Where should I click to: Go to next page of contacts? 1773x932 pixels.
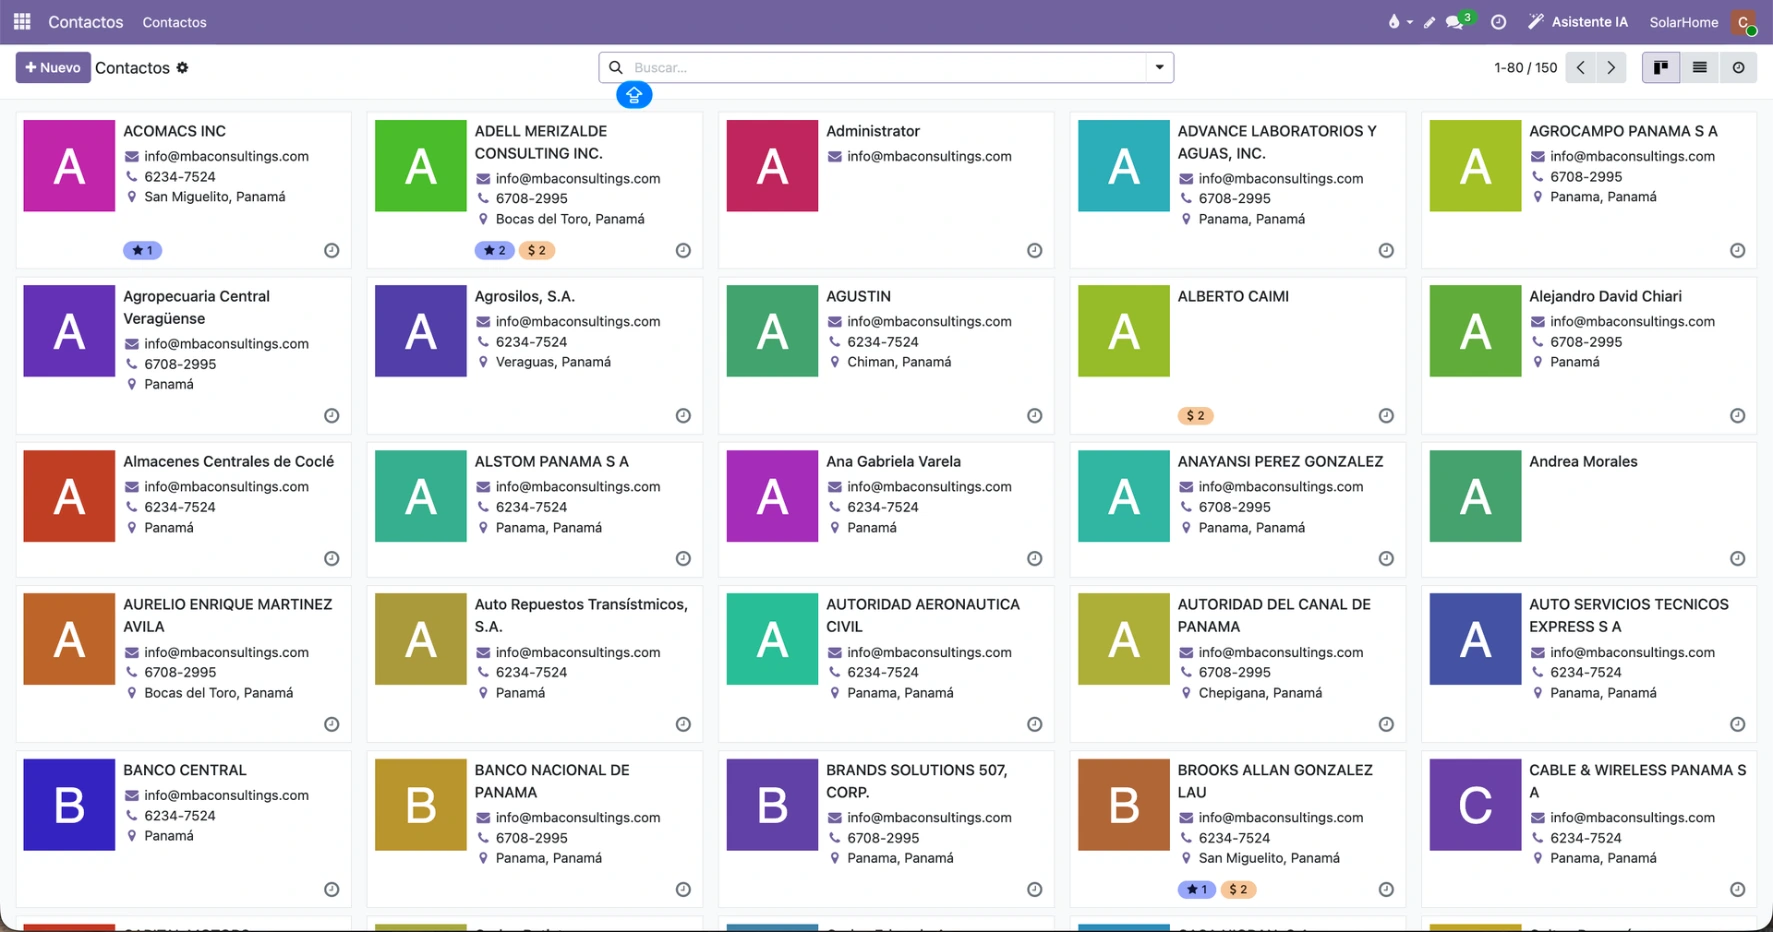coord(1611,67)
